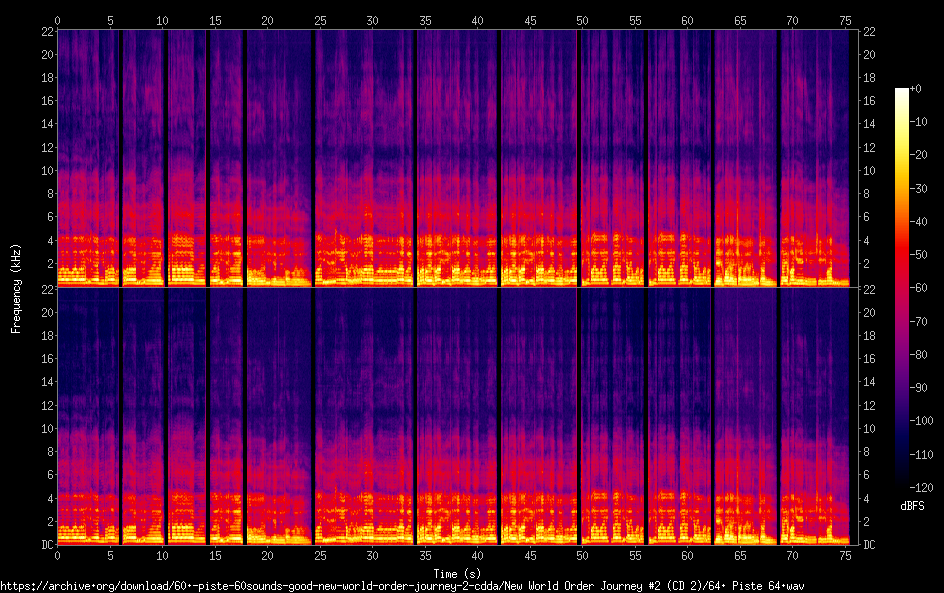The width and height of the screenshot is (944, 593).
Task: Click the "-60" color scale label
Action: pyautogui.click(x=918, y=288)
